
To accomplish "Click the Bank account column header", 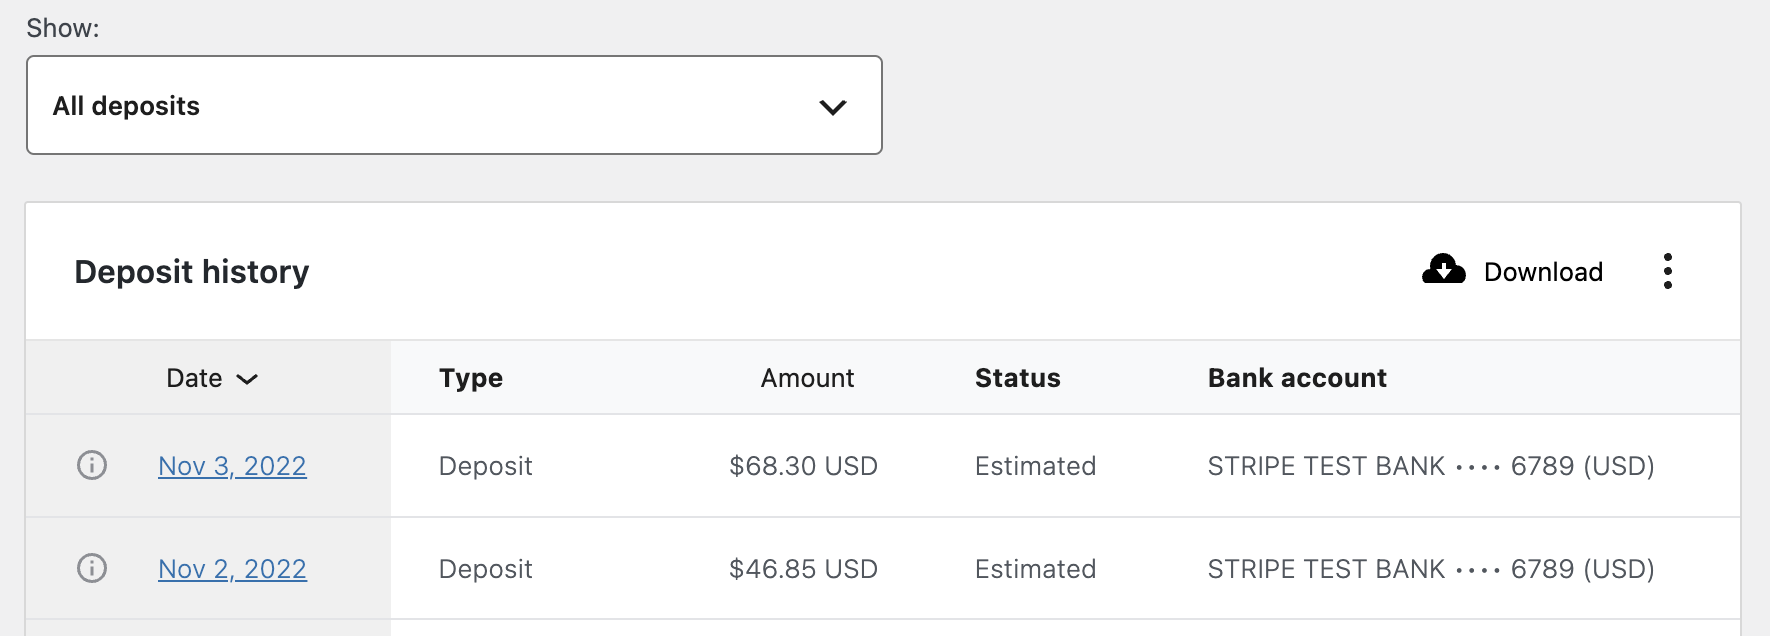I will pyautogui.click(x=1297, y=378).
